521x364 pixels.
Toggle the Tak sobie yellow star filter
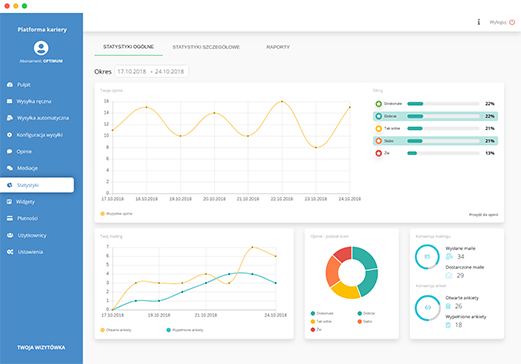[378, 128]
